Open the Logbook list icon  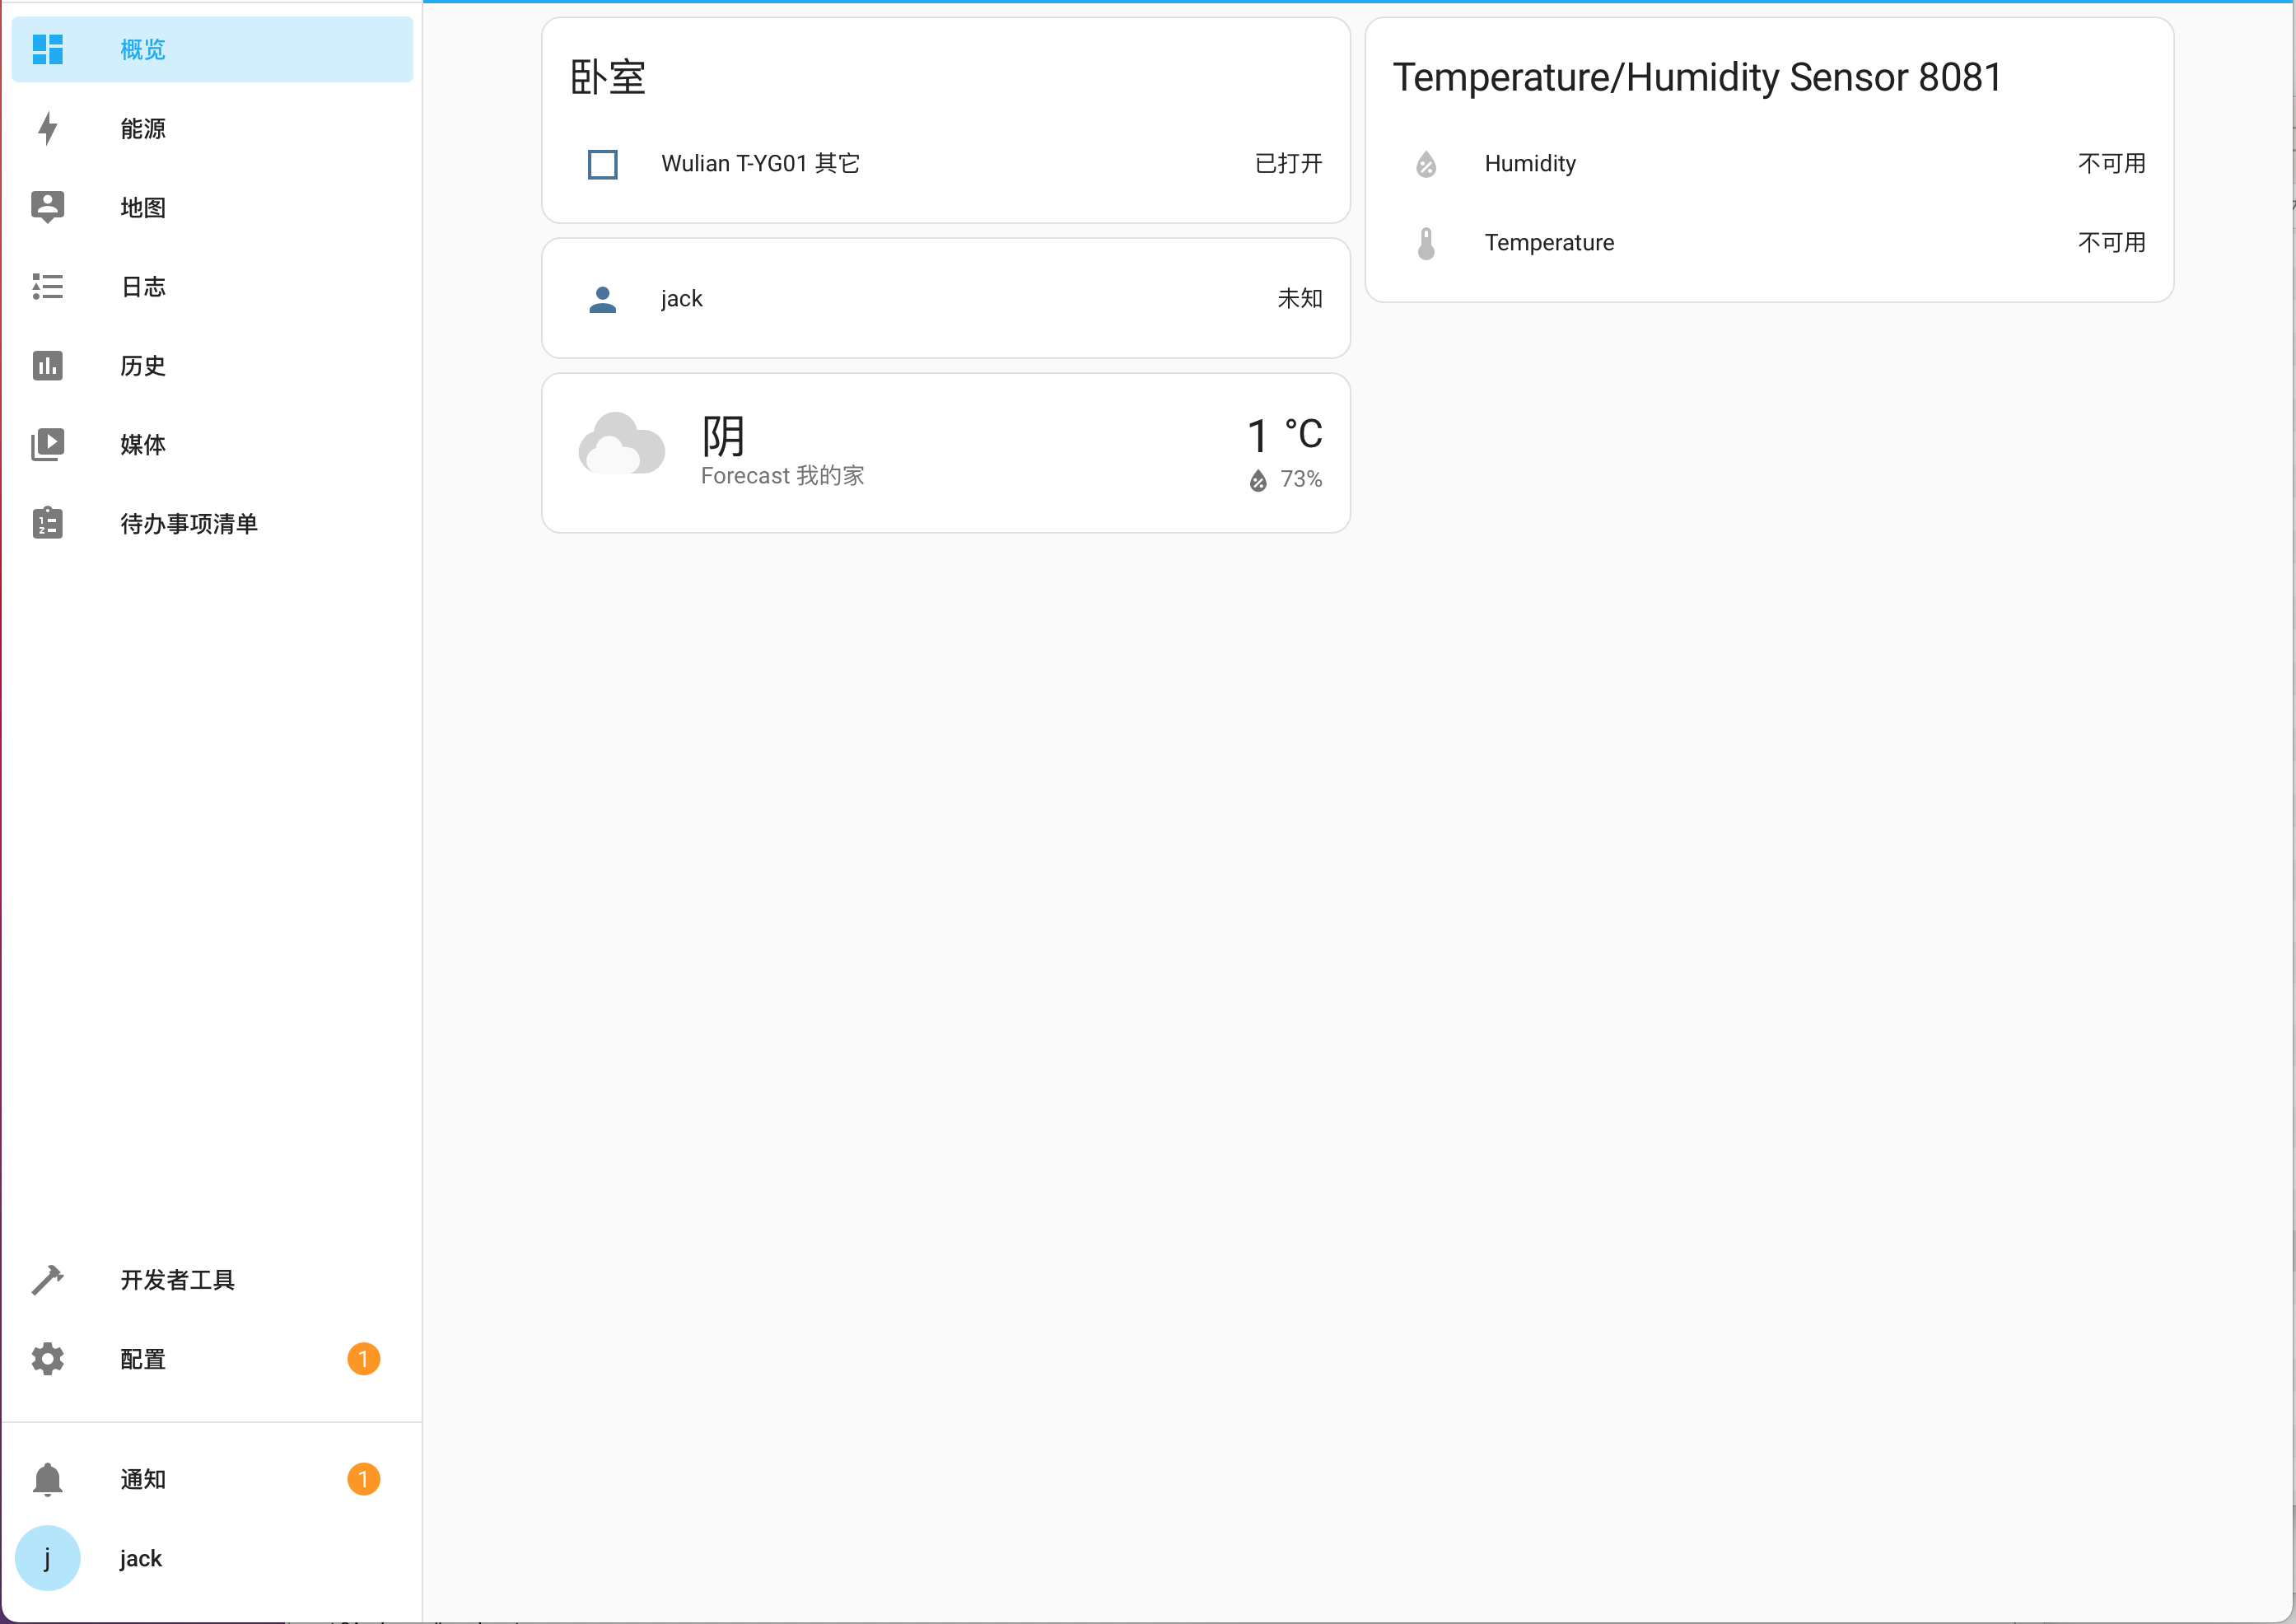tap(47, 286)
